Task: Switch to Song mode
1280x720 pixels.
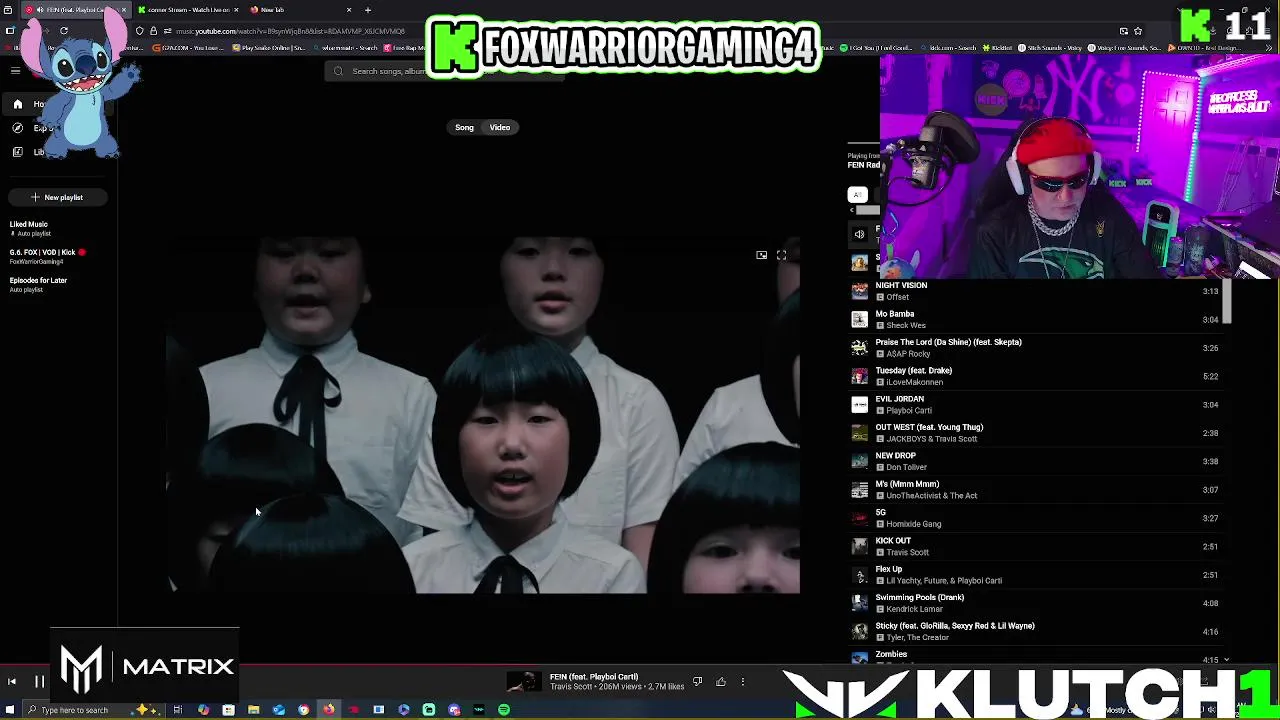Action: tap(464, 127)
